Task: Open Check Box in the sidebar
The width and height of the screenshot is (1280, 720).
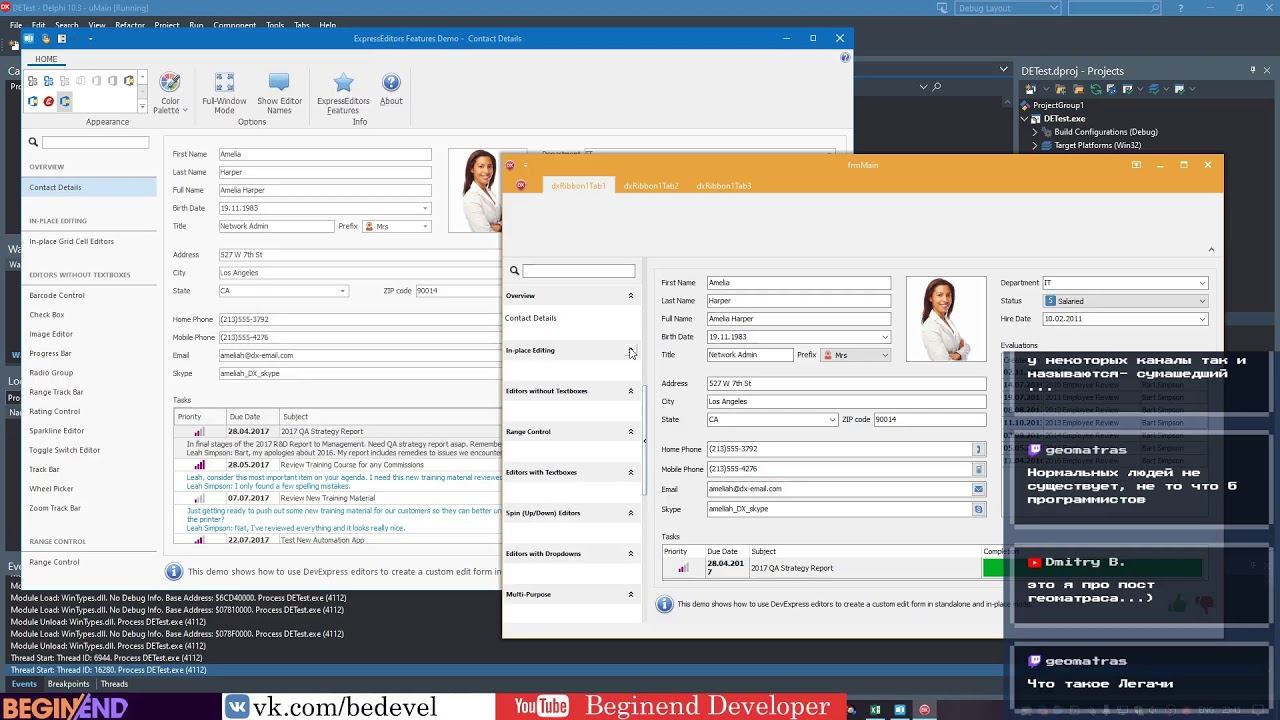Action: pyautogui.click(x=47, y=315)
